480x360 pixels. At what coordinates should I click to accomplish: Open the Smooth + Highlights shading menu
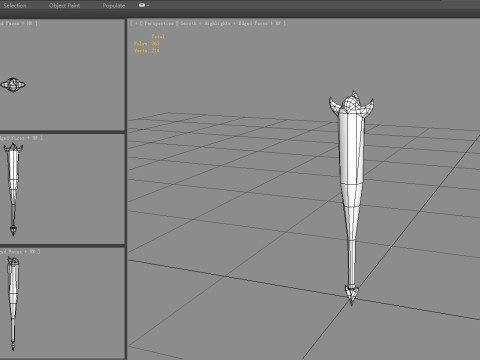(232, 23)
